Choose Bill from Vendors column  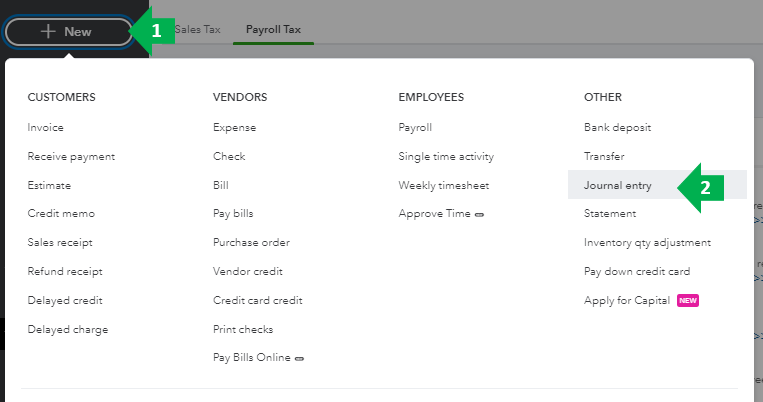(220, 185)
